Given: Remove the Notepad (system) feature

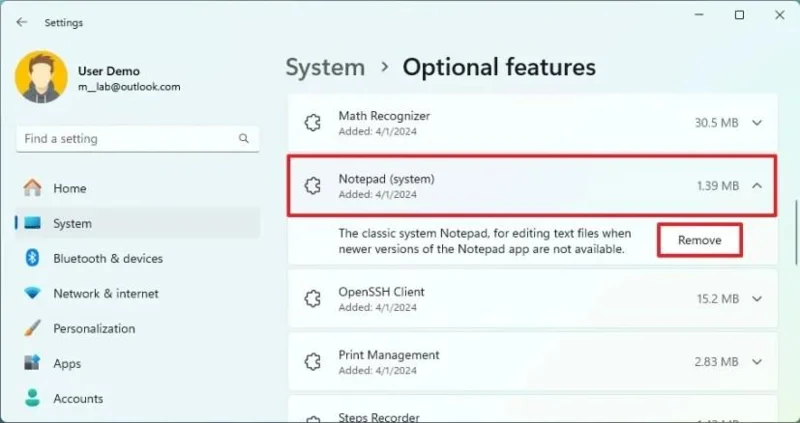Looking at the screenshot, I should [x=699, y=240].
